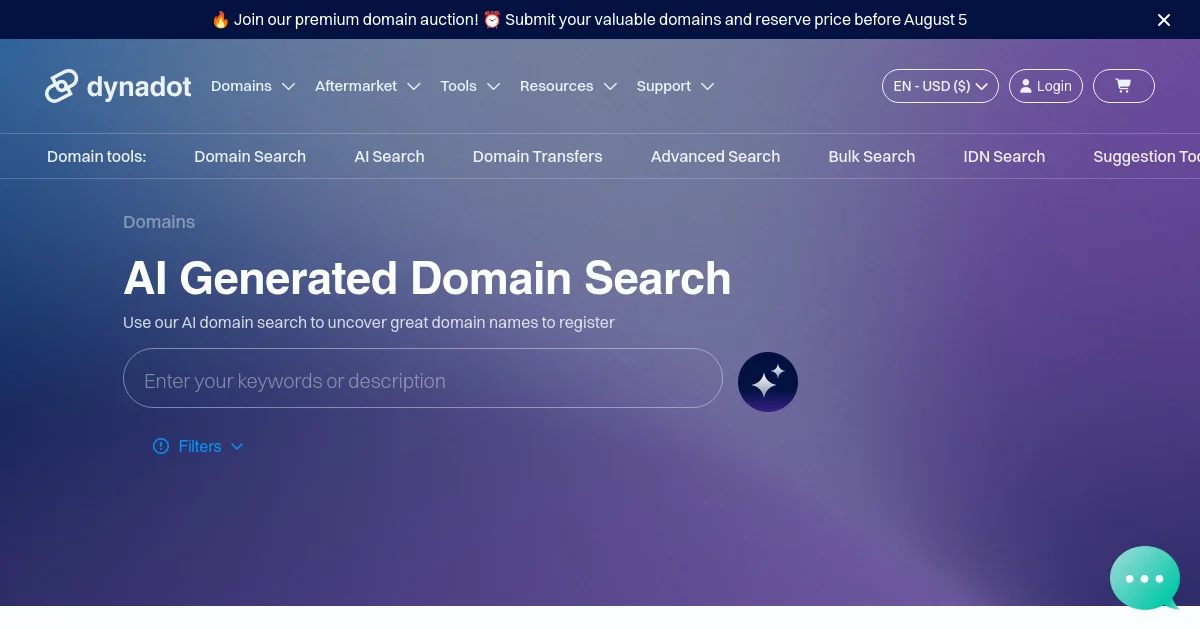This screenshot has width=1200, height=630.
Task: Click the premium domain auction banner text
Action: pyautogui.click(x=589, y=20)
